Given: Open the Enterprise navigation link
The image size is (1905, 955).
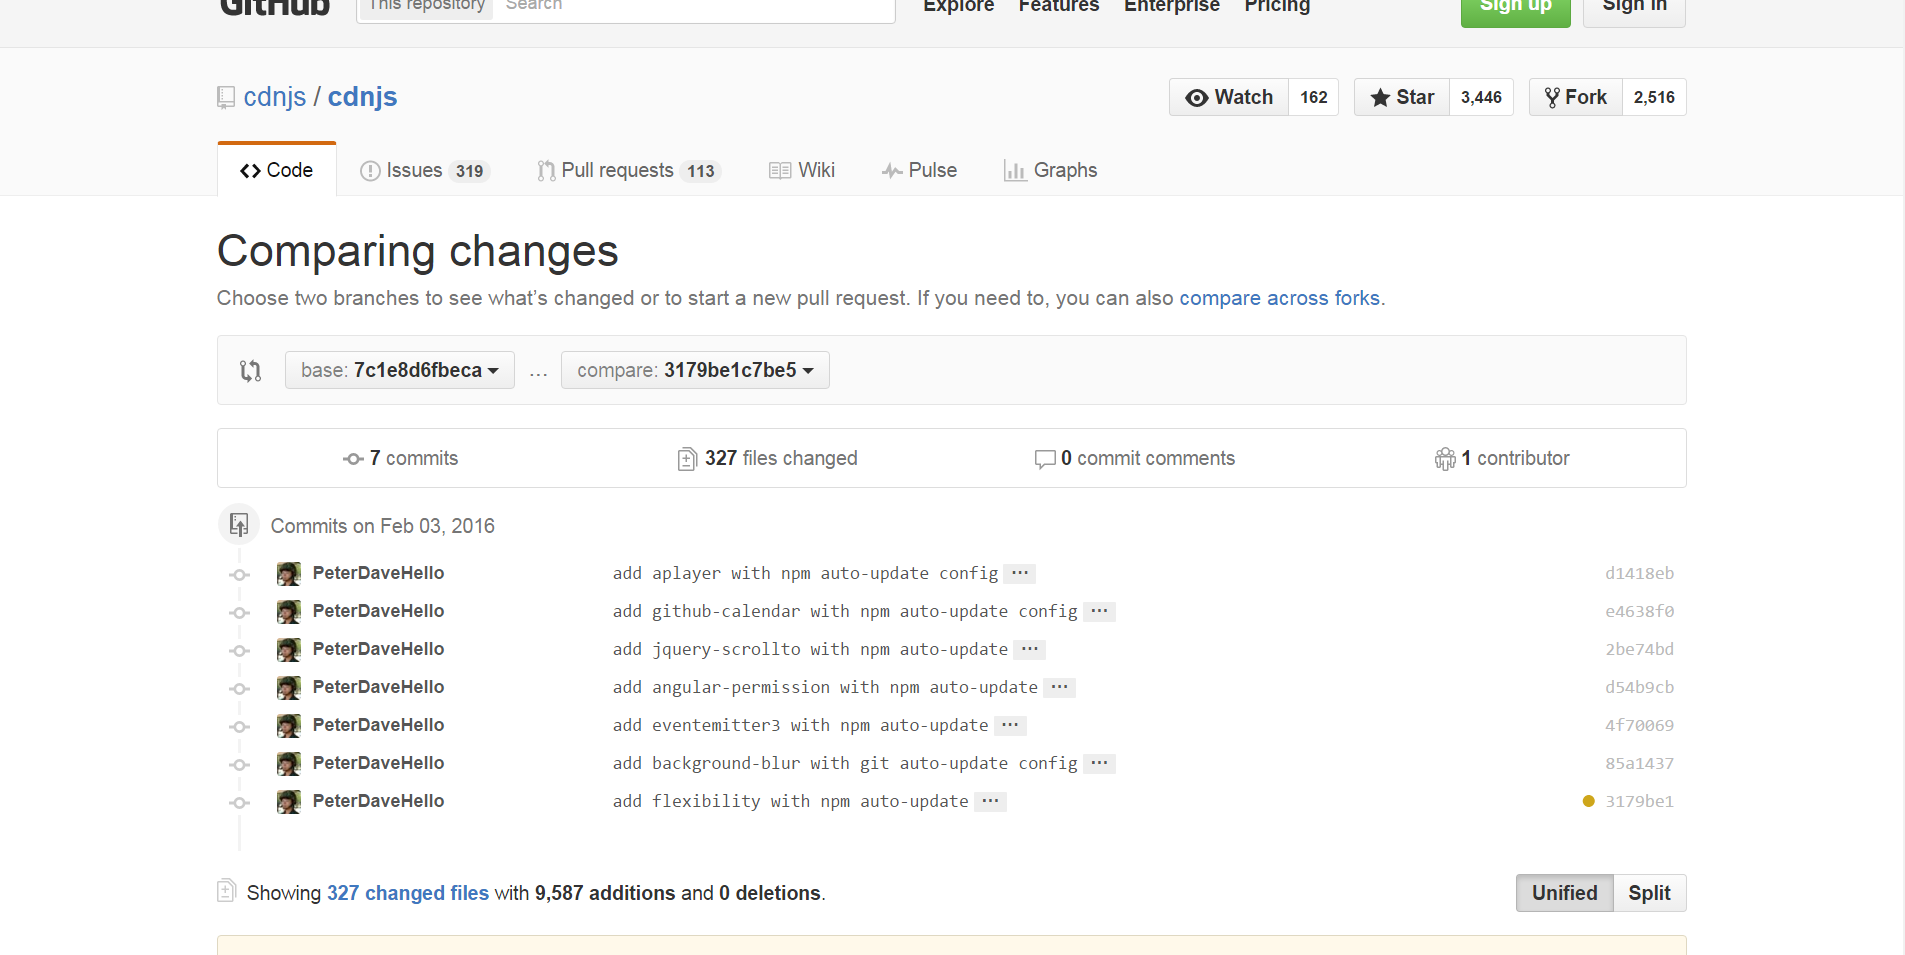Looking at the screenshot, I should [1172, 6].
